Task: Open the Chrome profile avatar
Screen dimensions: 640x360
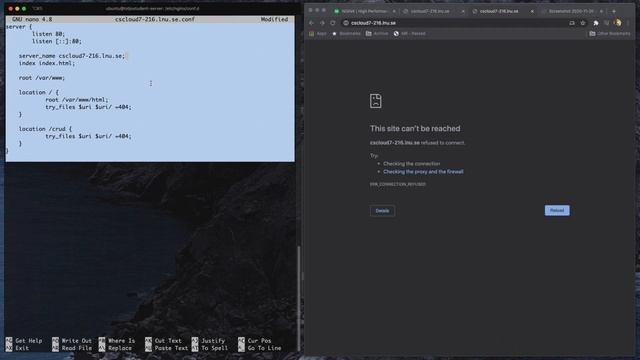Action: 618,23
